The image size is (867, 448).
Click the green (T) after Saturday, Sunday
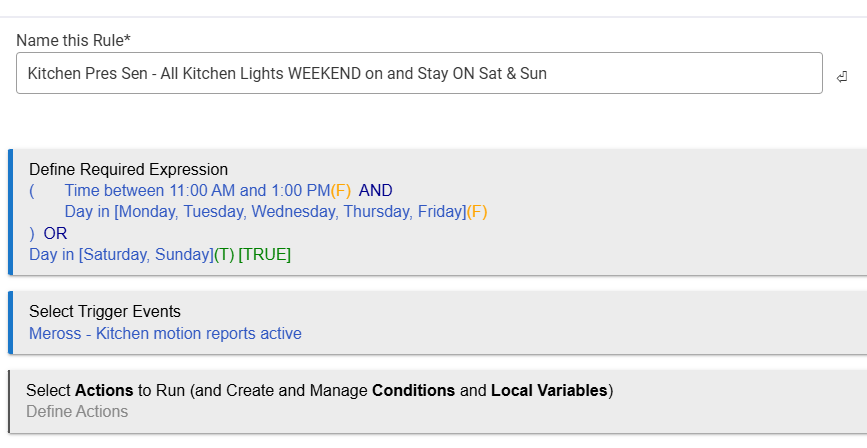(224, 254)
